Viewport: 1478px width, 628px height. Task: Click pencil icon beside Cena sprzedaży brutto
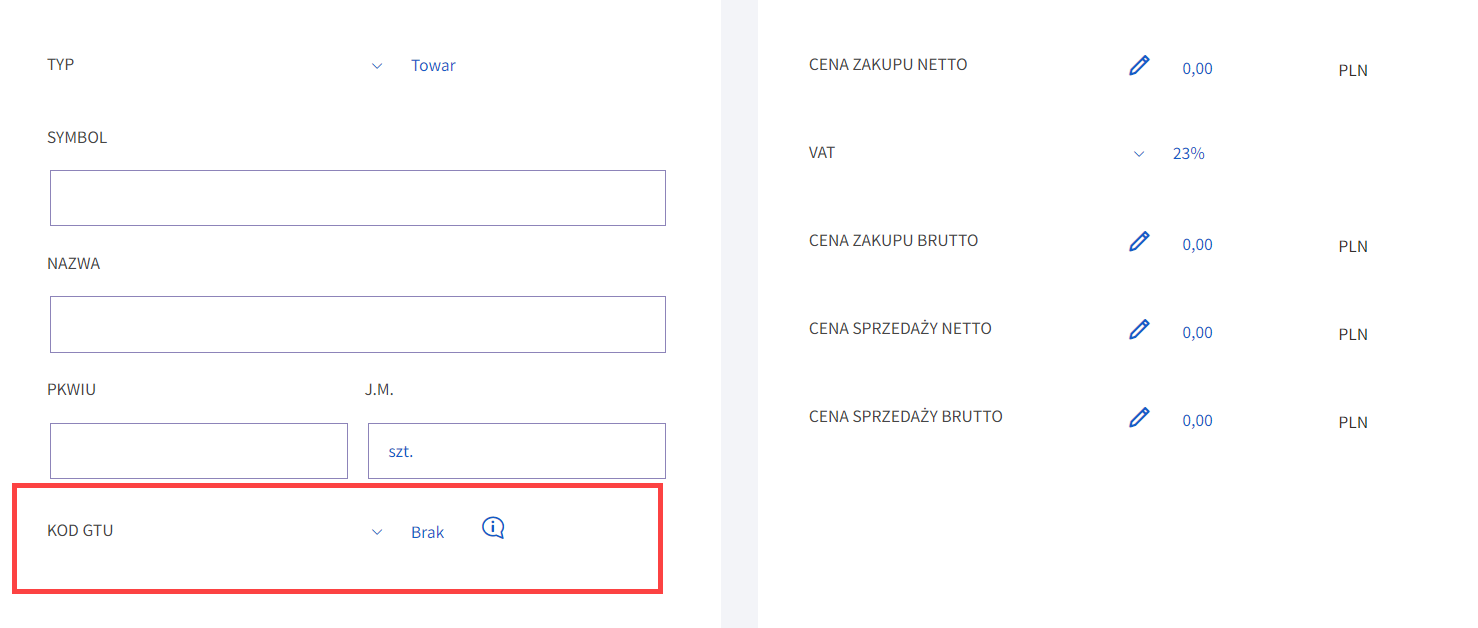1139,418
